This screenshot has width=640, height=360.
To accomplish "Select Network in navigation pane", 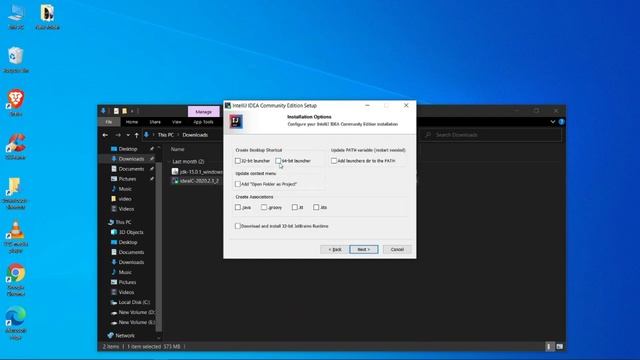I will coord(121,336).
